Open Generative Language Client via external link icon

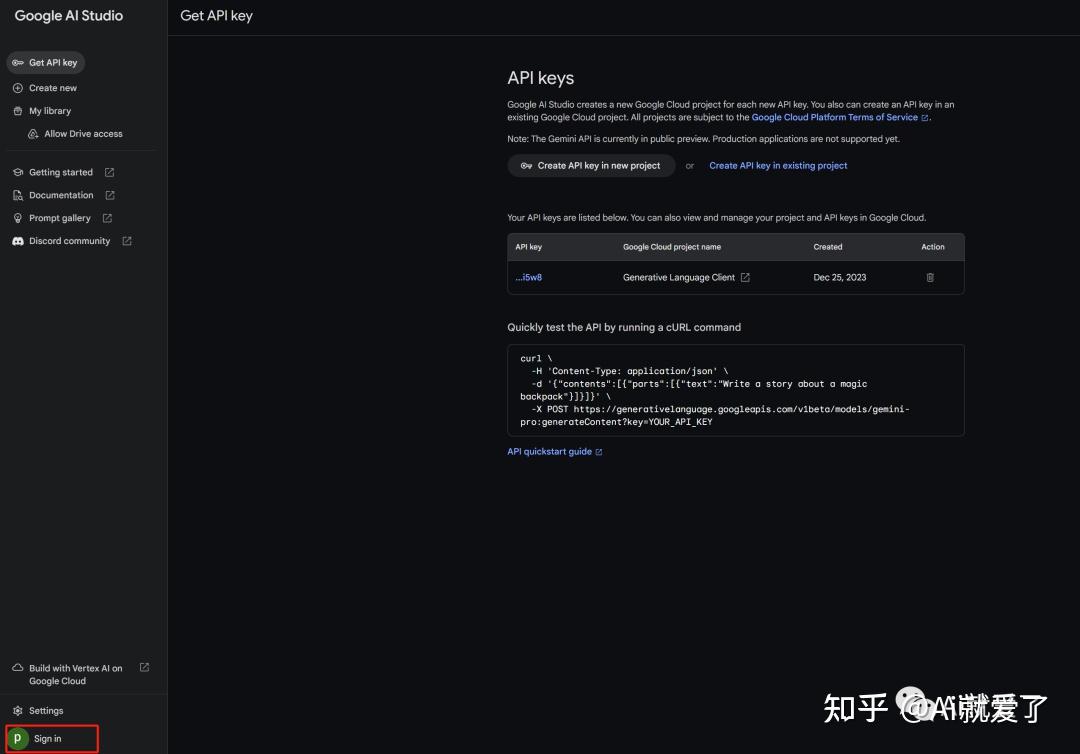point(745,277)
